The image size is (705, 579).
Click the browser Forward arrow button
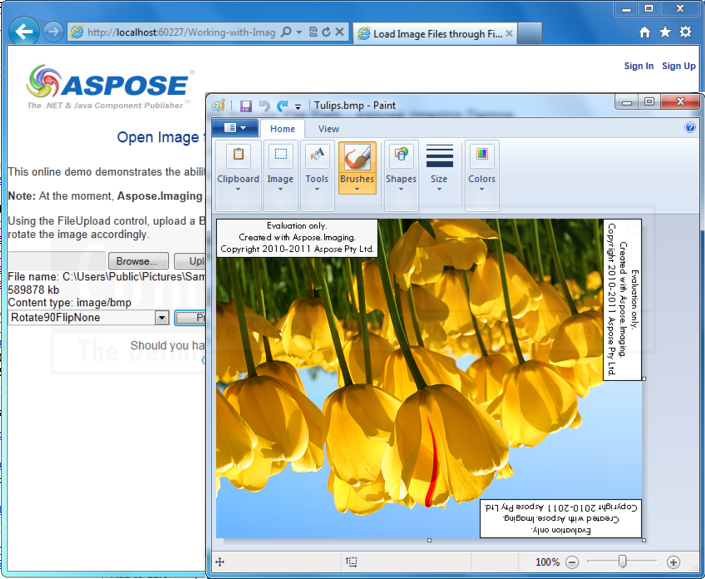53,32
